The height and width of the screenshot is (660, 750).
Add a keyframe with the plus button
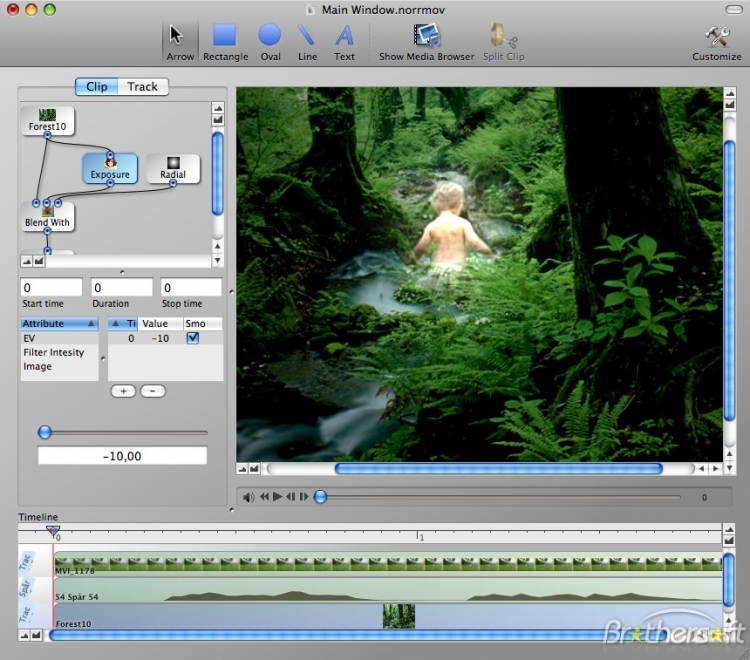pyautogui.click(x=123, y=391)
